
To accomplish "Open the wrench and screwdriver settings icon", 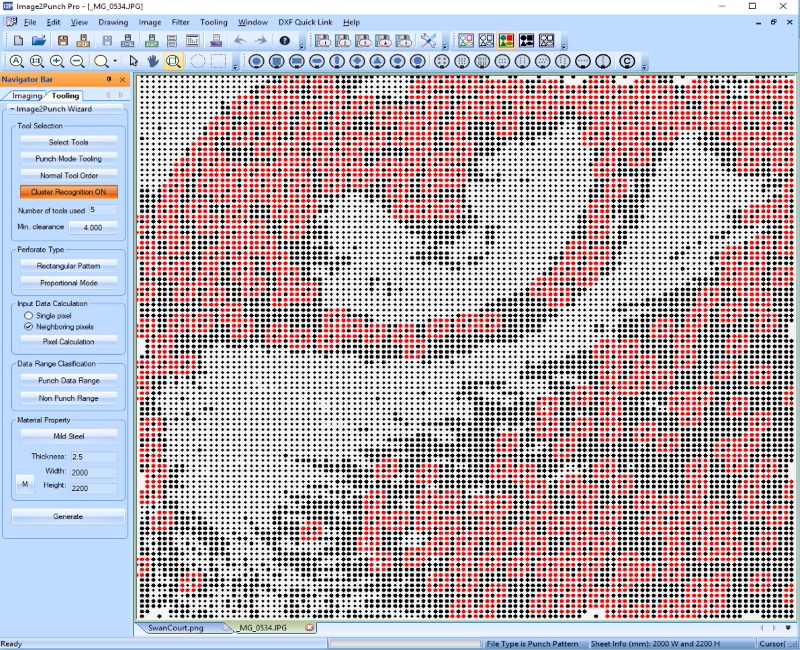I will (x=429, y=41).
